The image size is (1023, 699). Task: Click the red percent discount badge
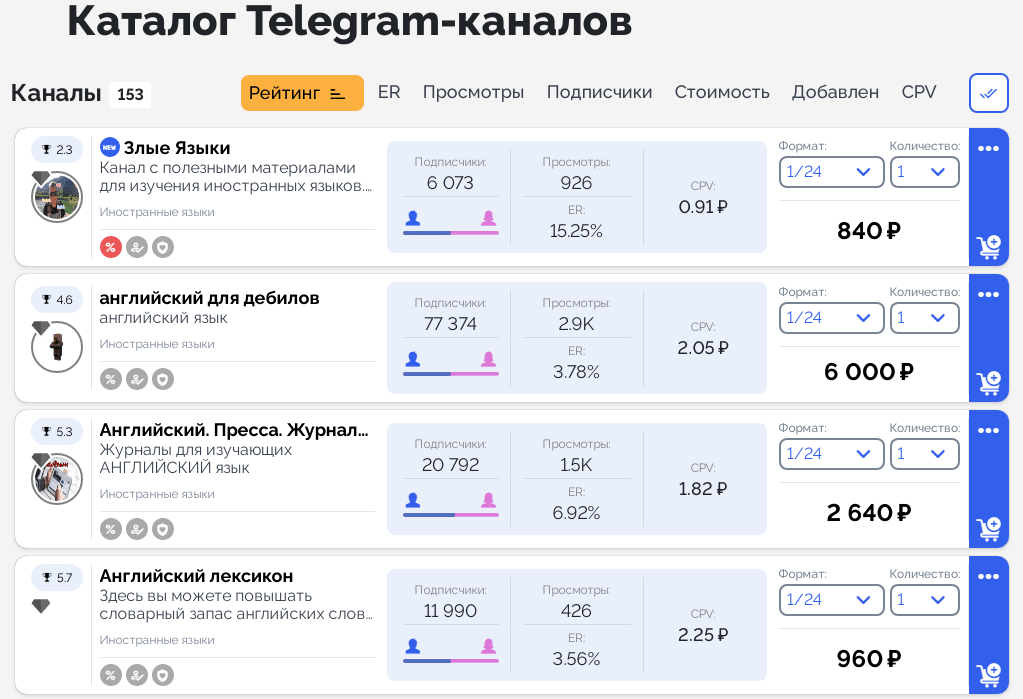click(111, 247)
